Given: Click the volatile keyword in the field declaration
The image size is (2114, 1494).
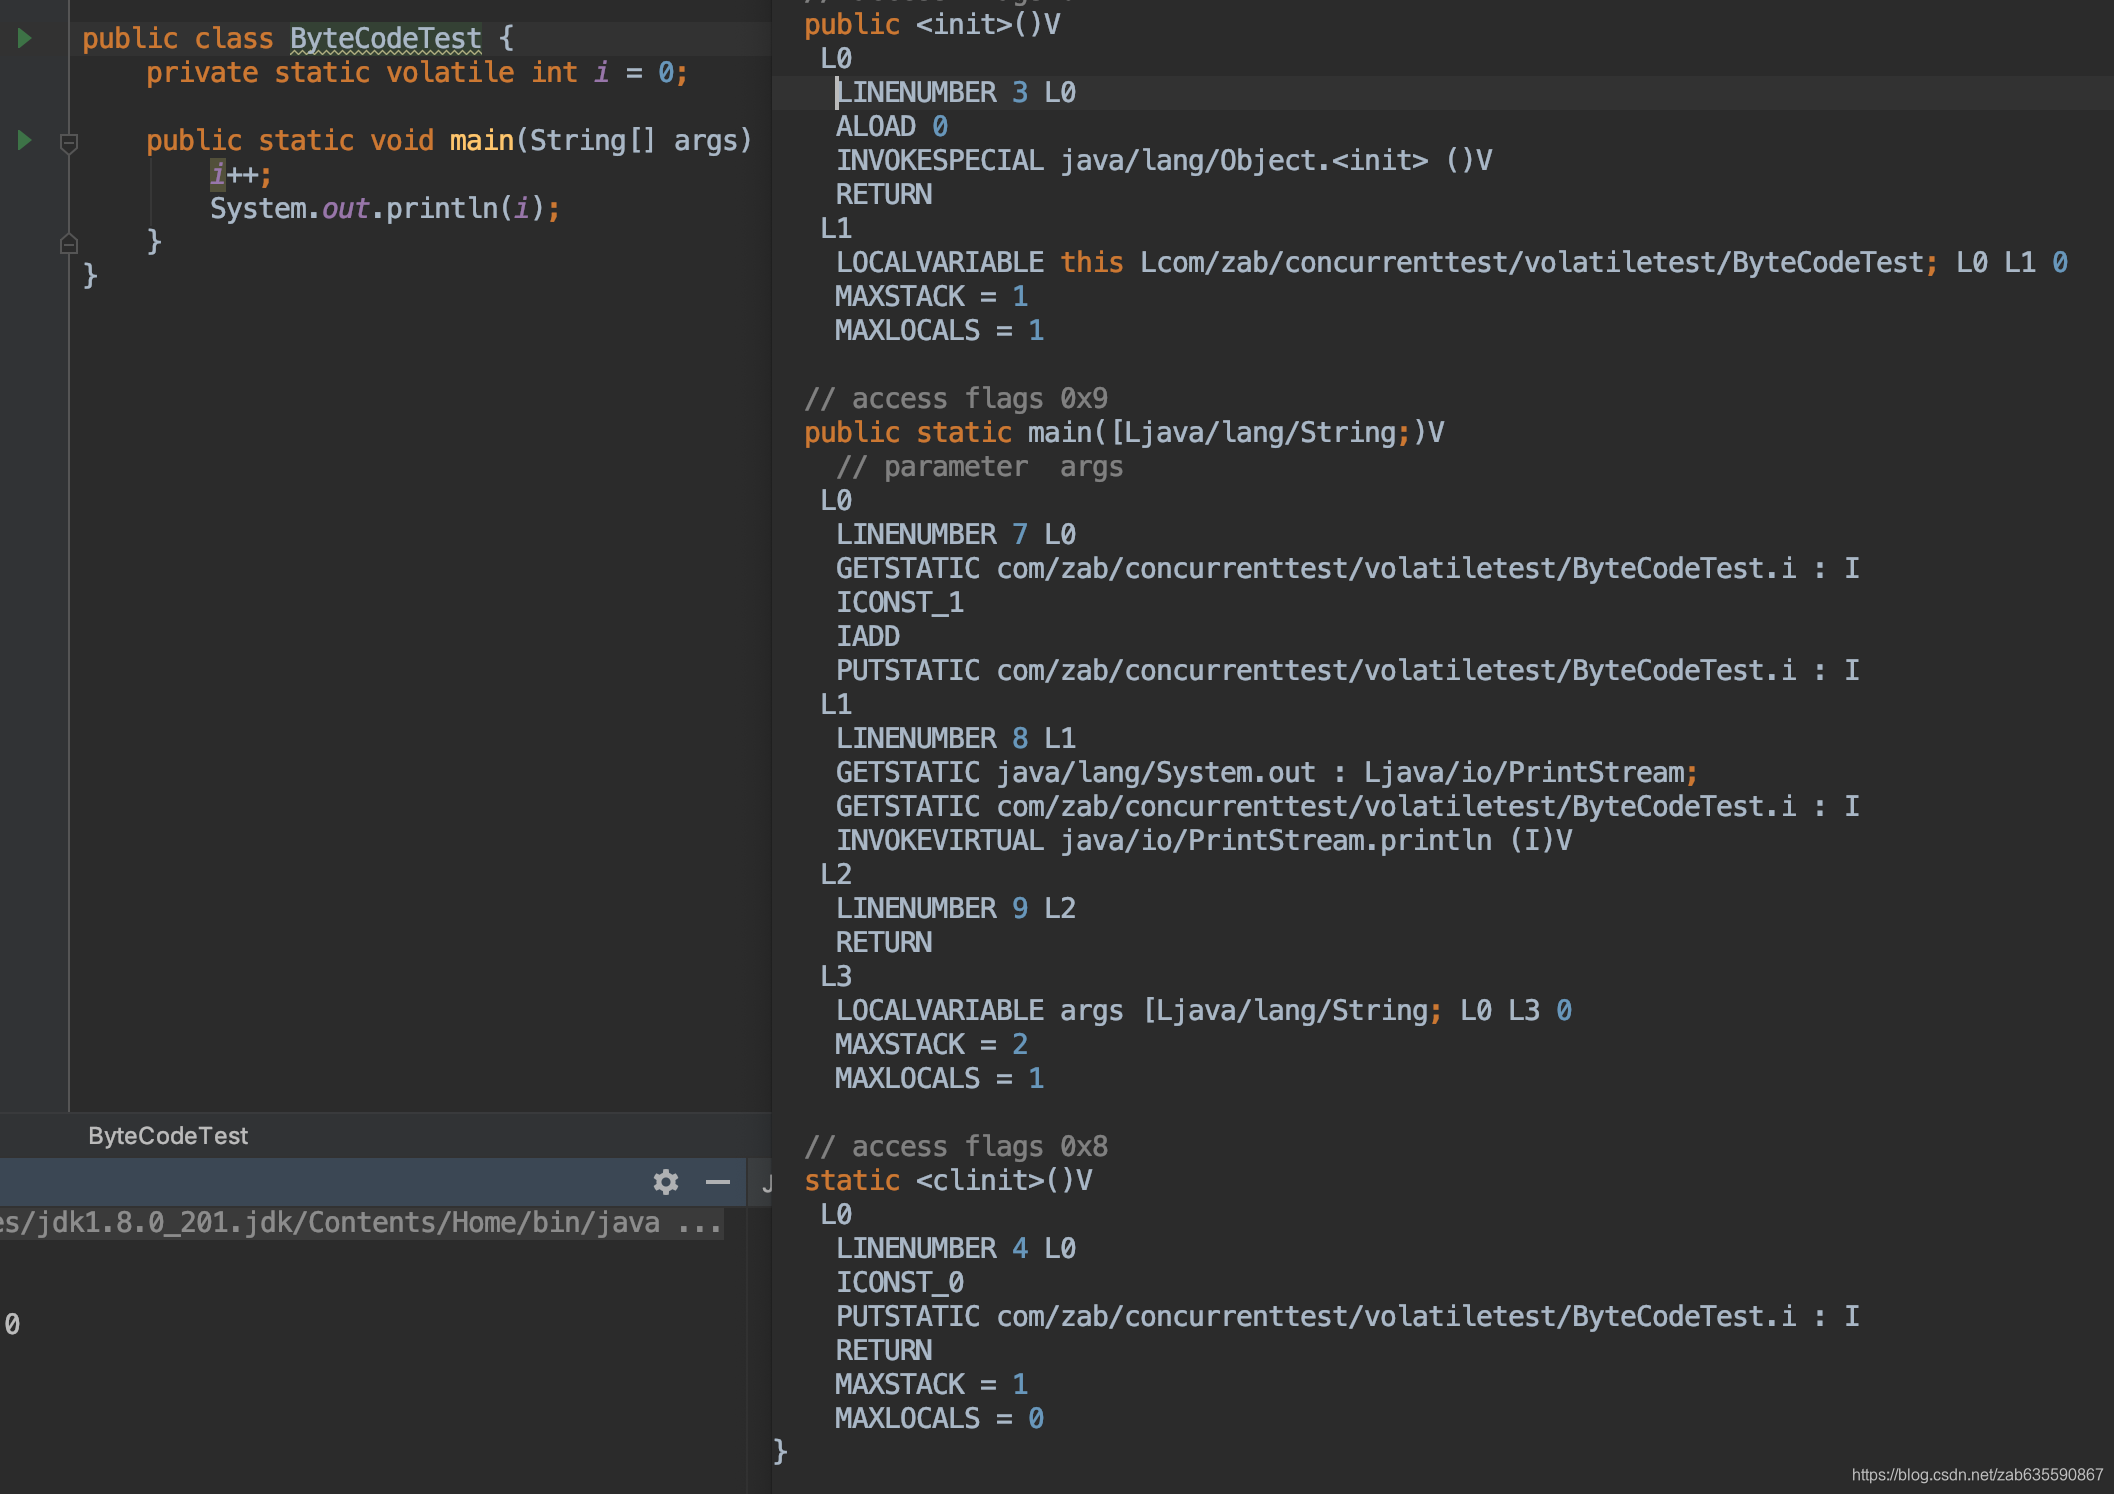Looking at the screenshot, I should [x=450, y=72].
